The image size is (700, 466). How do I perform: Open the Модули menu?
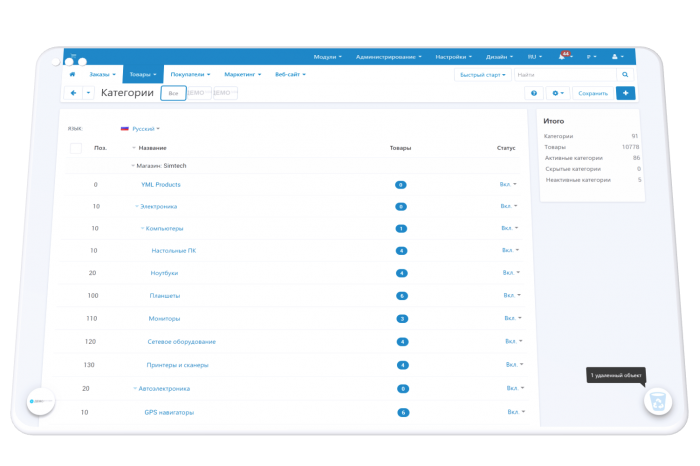tap(328, 57)
